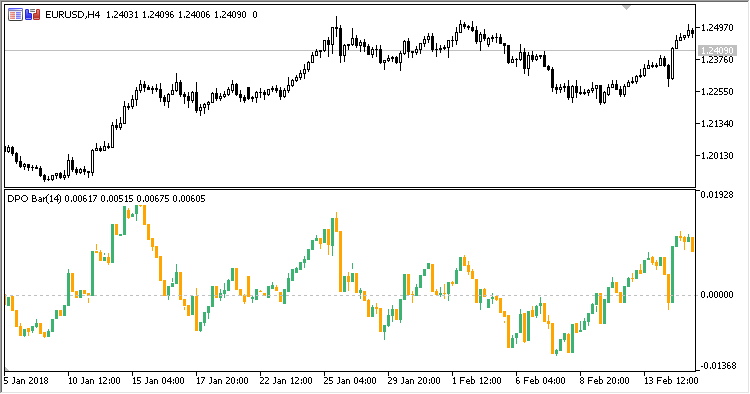Click price scale value 1.22550
This screenshot has height=394, width=750.
pyautogui.click(x=717, y=92)
